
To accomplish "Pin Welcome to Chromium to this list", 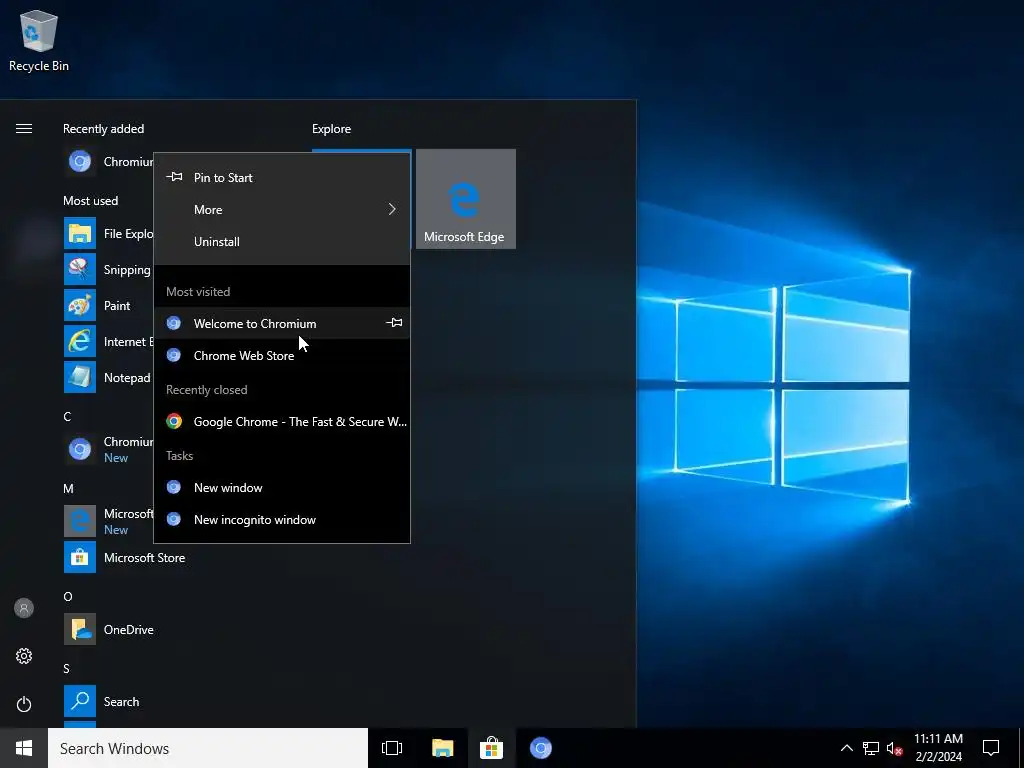I will [x=394, y=323].
